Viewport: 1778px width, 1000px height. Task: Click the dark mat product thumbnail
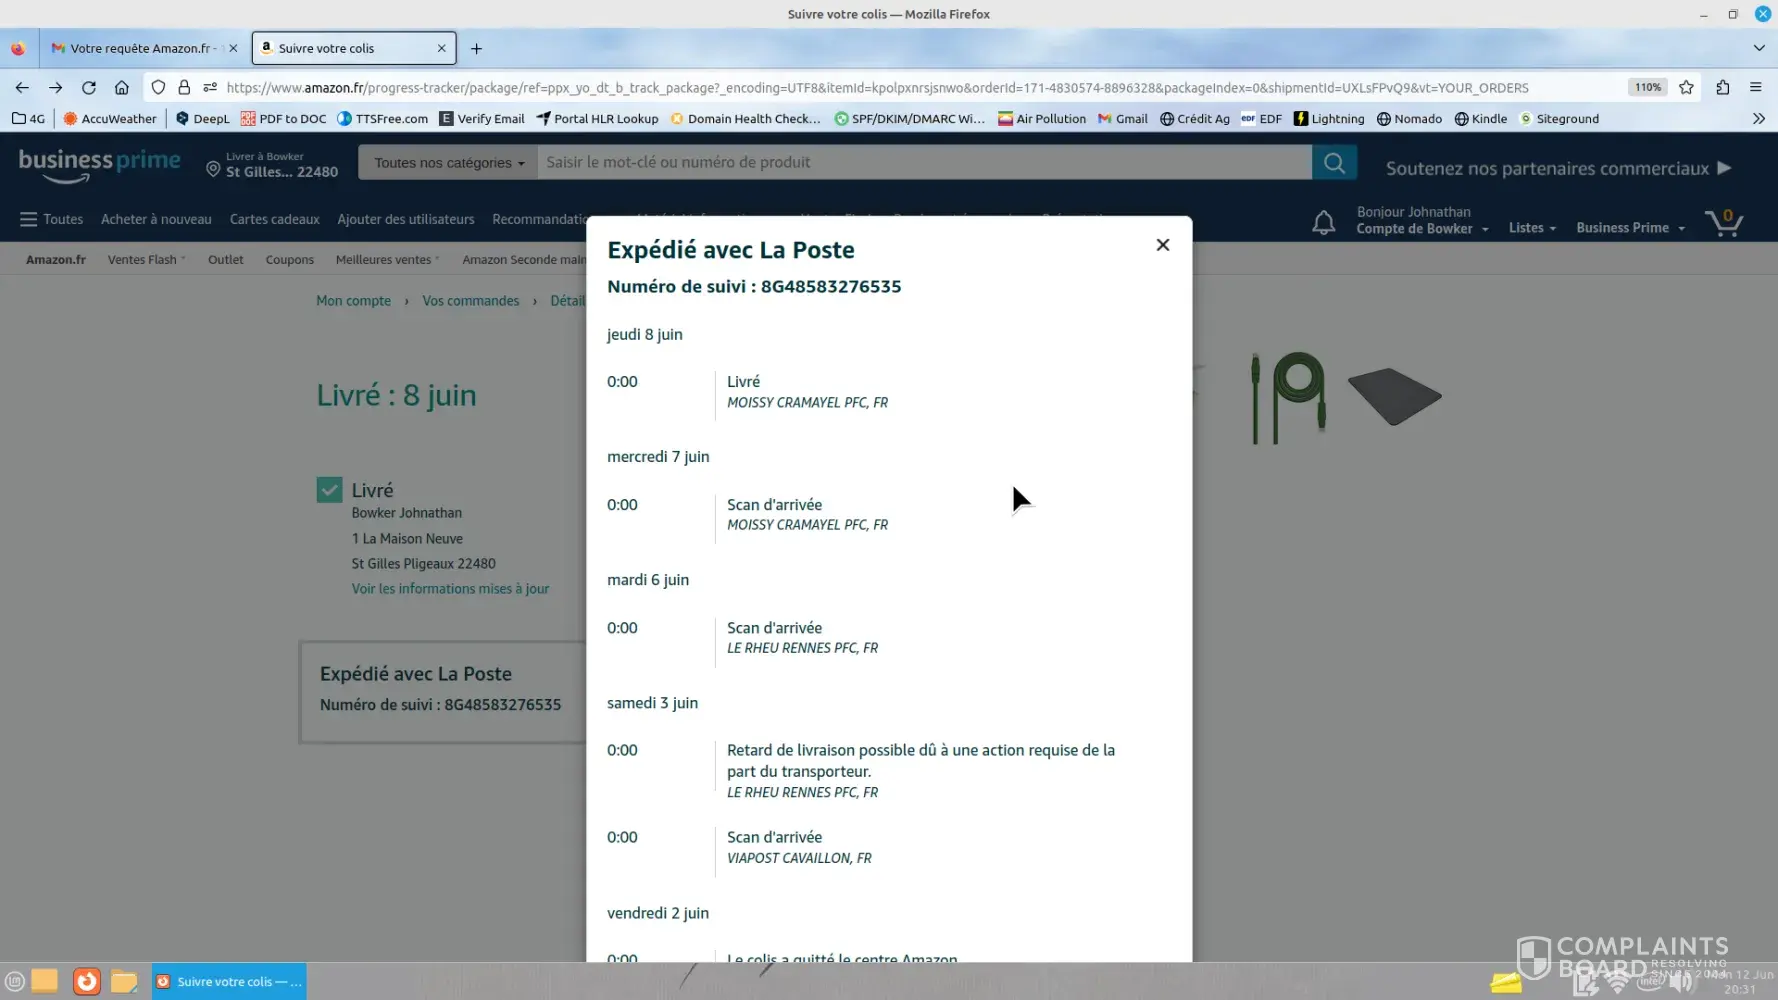point(1394,396)
